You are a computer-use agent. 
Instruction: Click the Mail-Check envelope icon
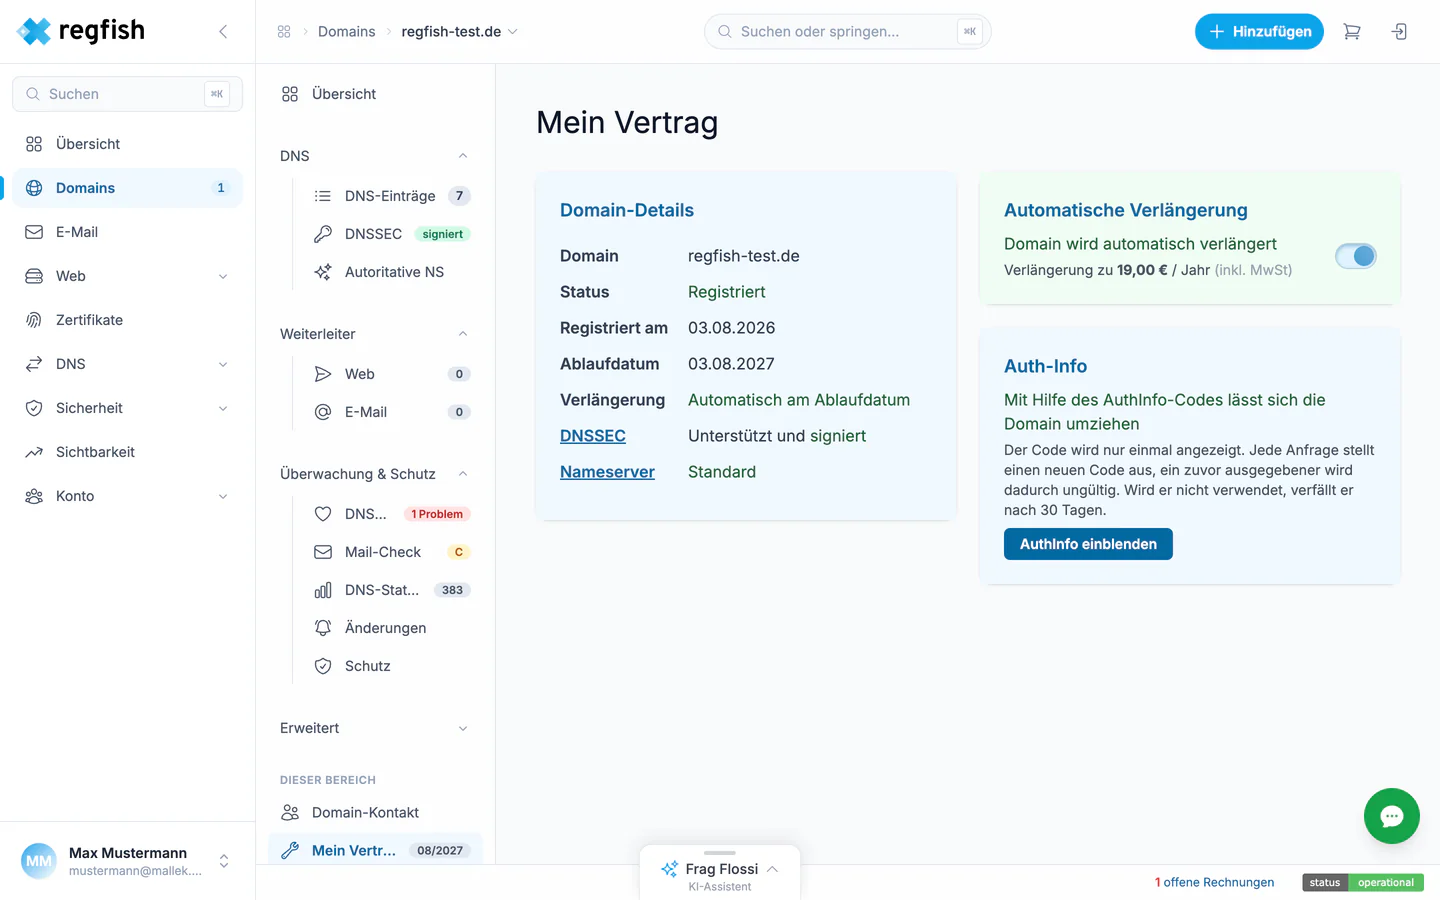click(323, 552)
